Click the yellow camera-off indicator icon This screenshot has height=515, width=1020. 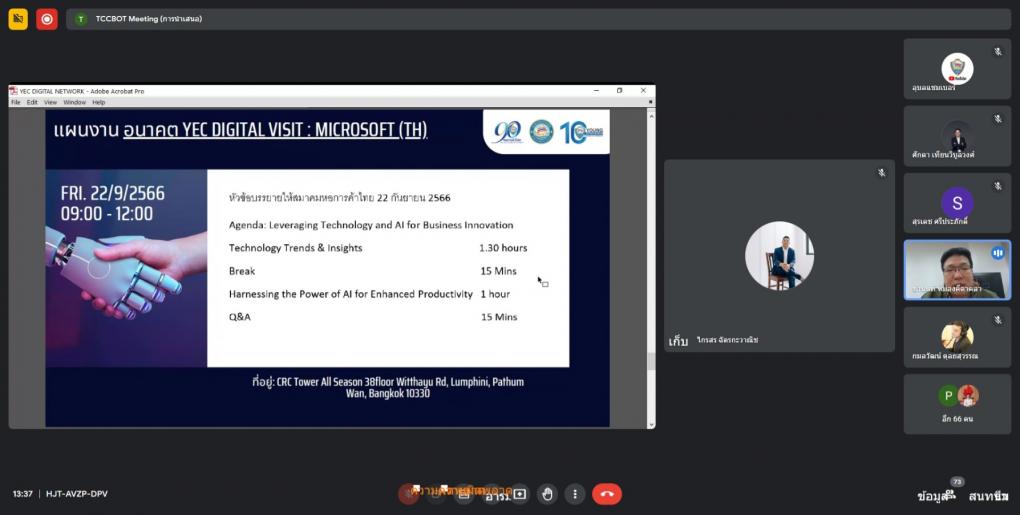[x=18, y=19]
